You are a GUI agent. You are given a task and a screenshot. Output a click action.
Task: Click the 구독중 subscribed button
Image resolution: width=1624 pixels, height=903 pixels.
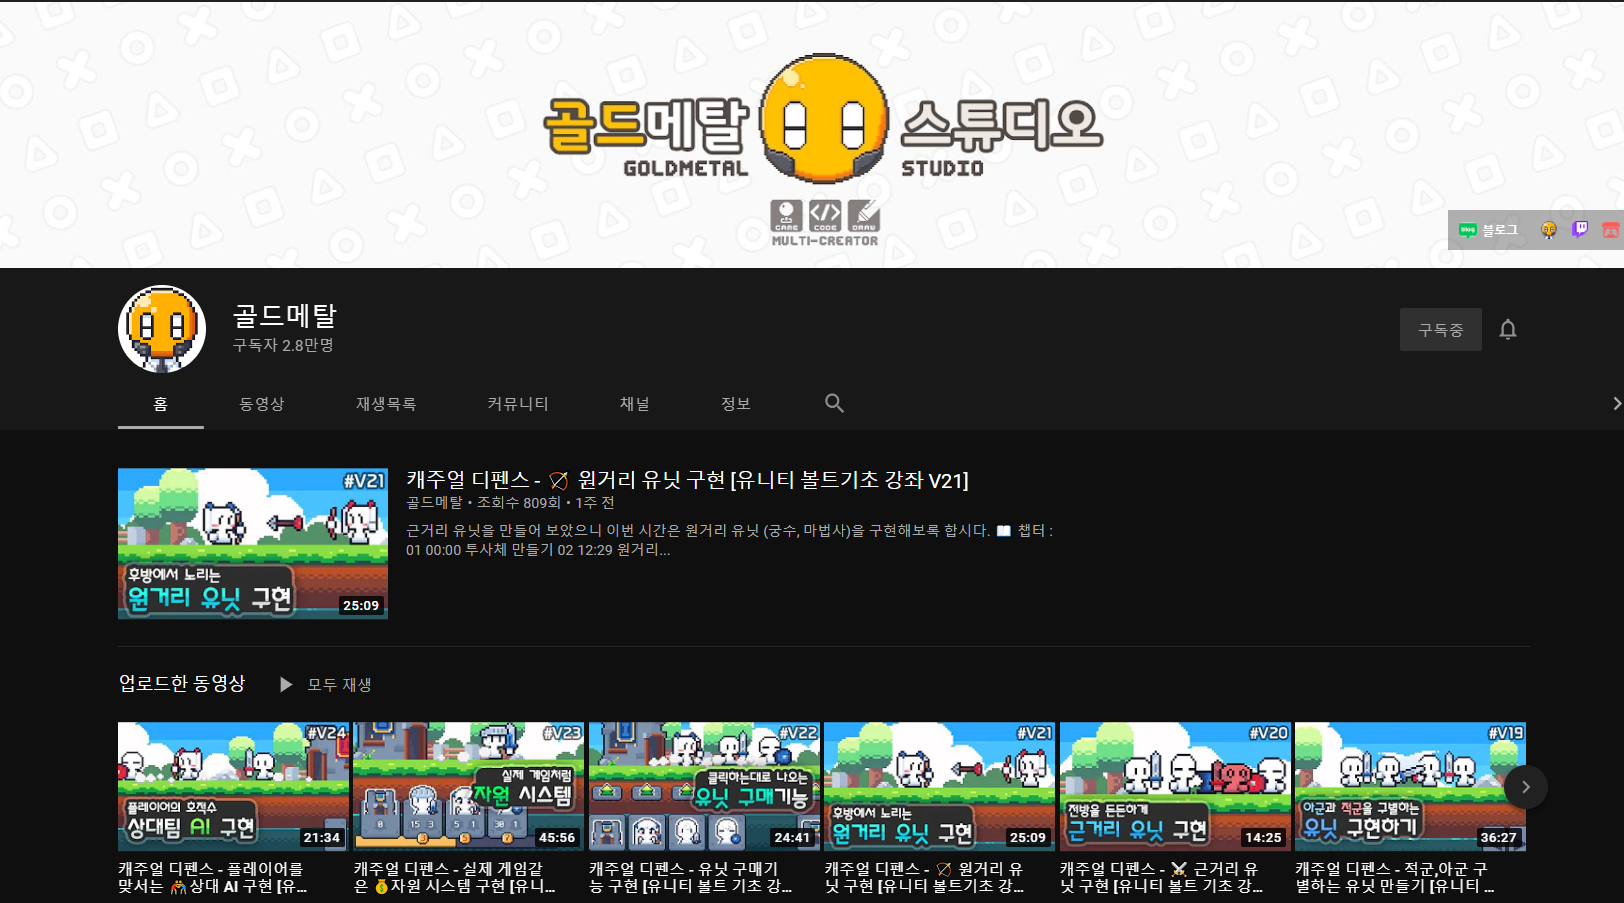pyautogui.click(x=1440, y=330)
